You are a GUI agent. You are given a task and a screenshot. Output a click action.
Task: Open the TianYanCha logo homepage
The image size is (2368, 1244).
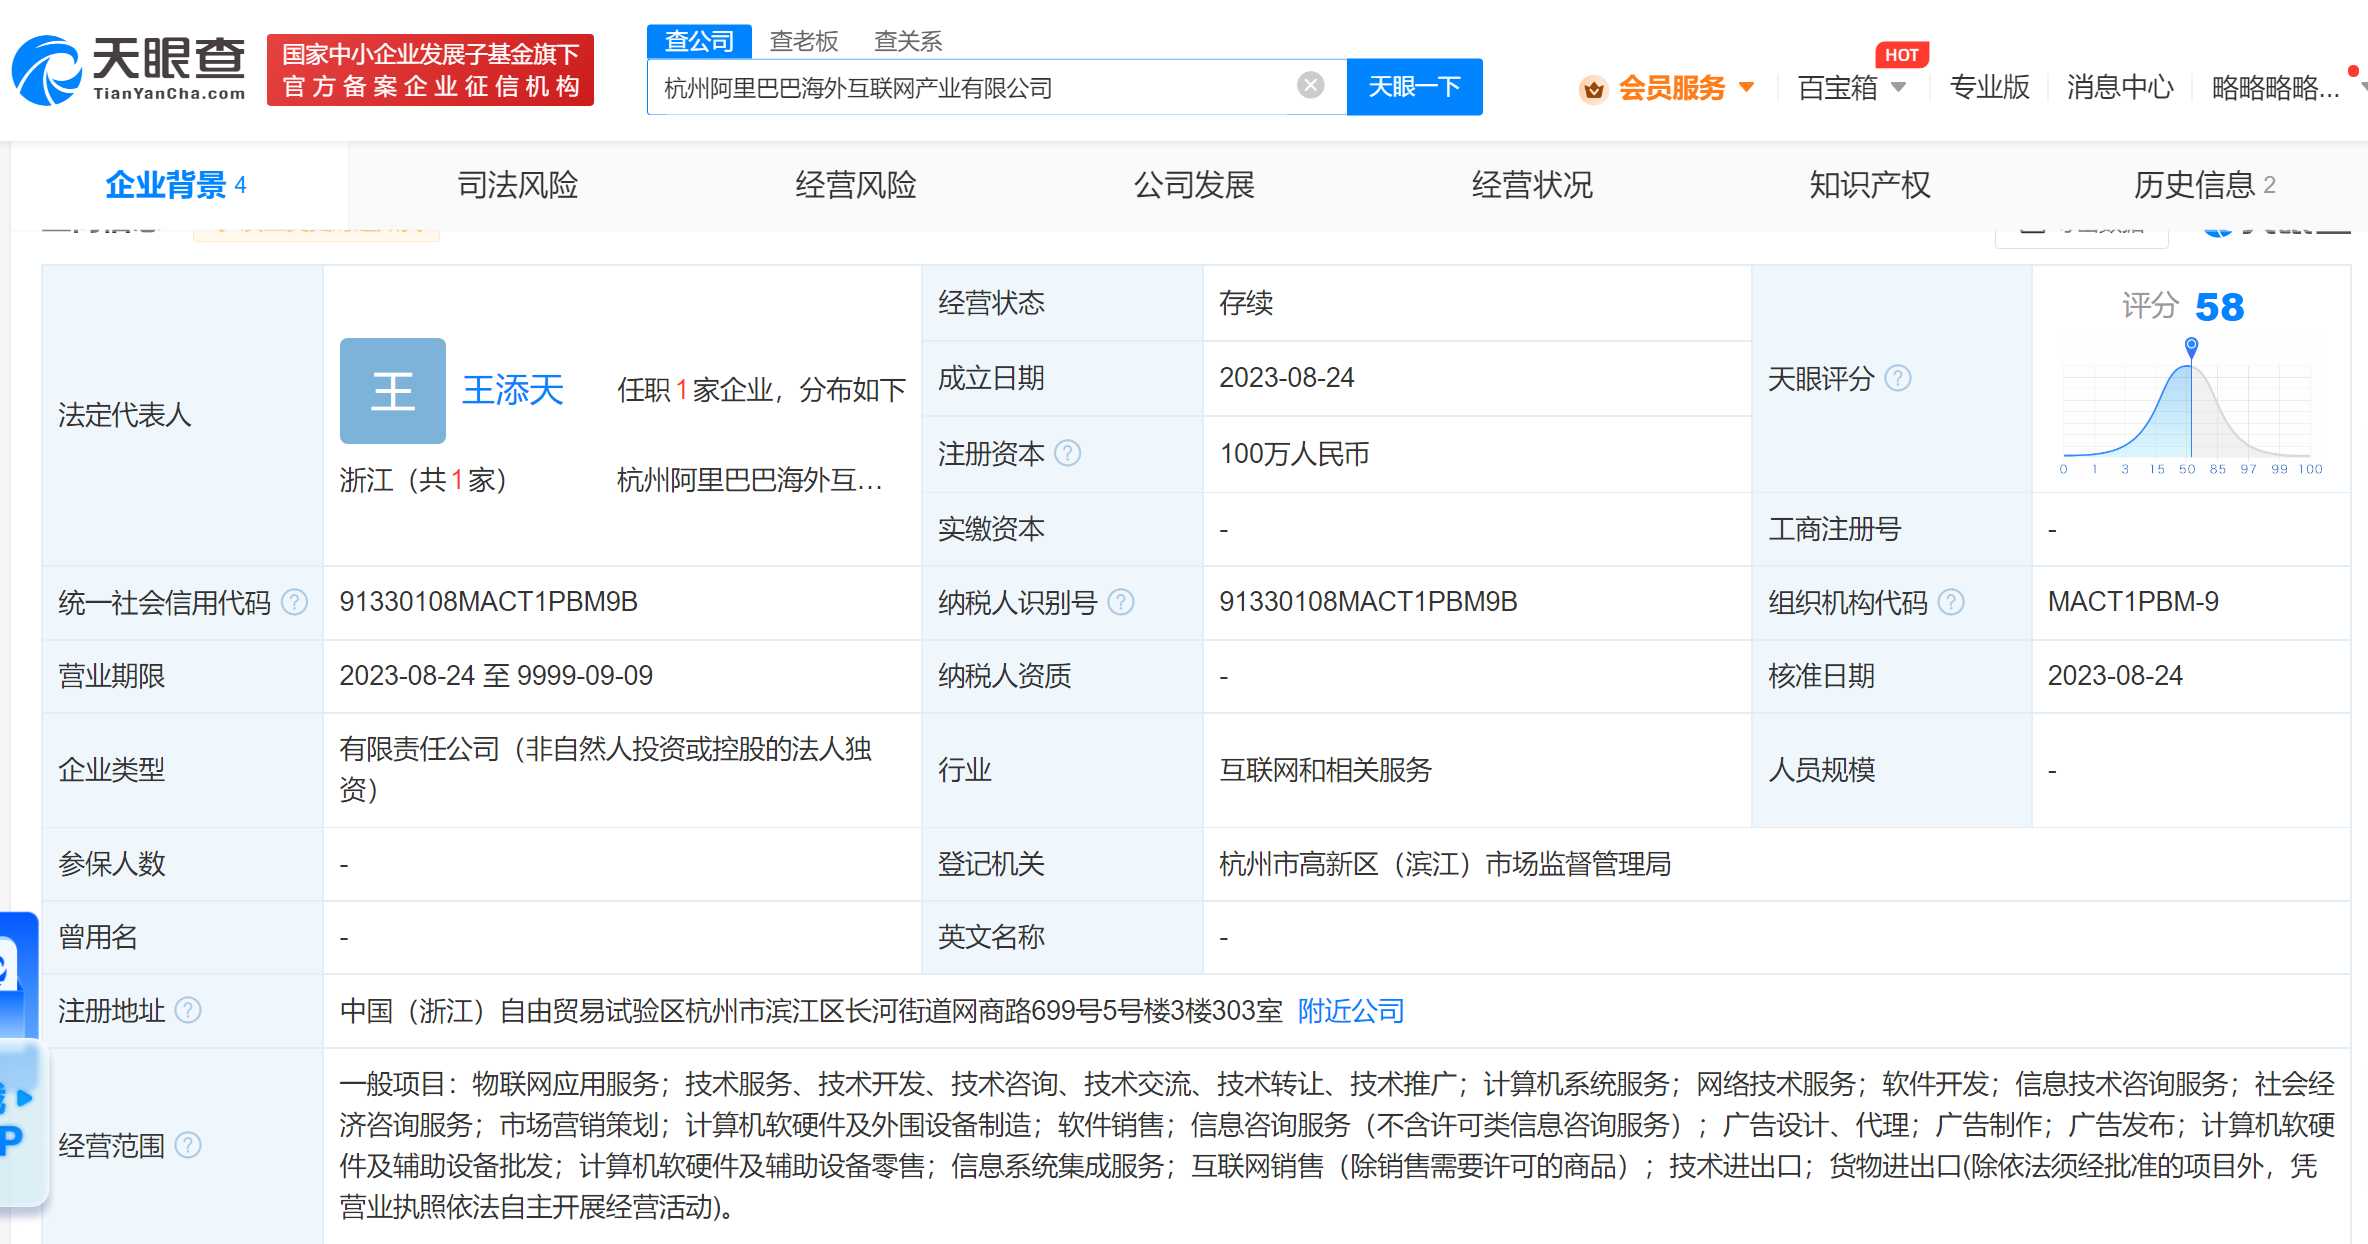pyautogui.click(x=128, y=70)
